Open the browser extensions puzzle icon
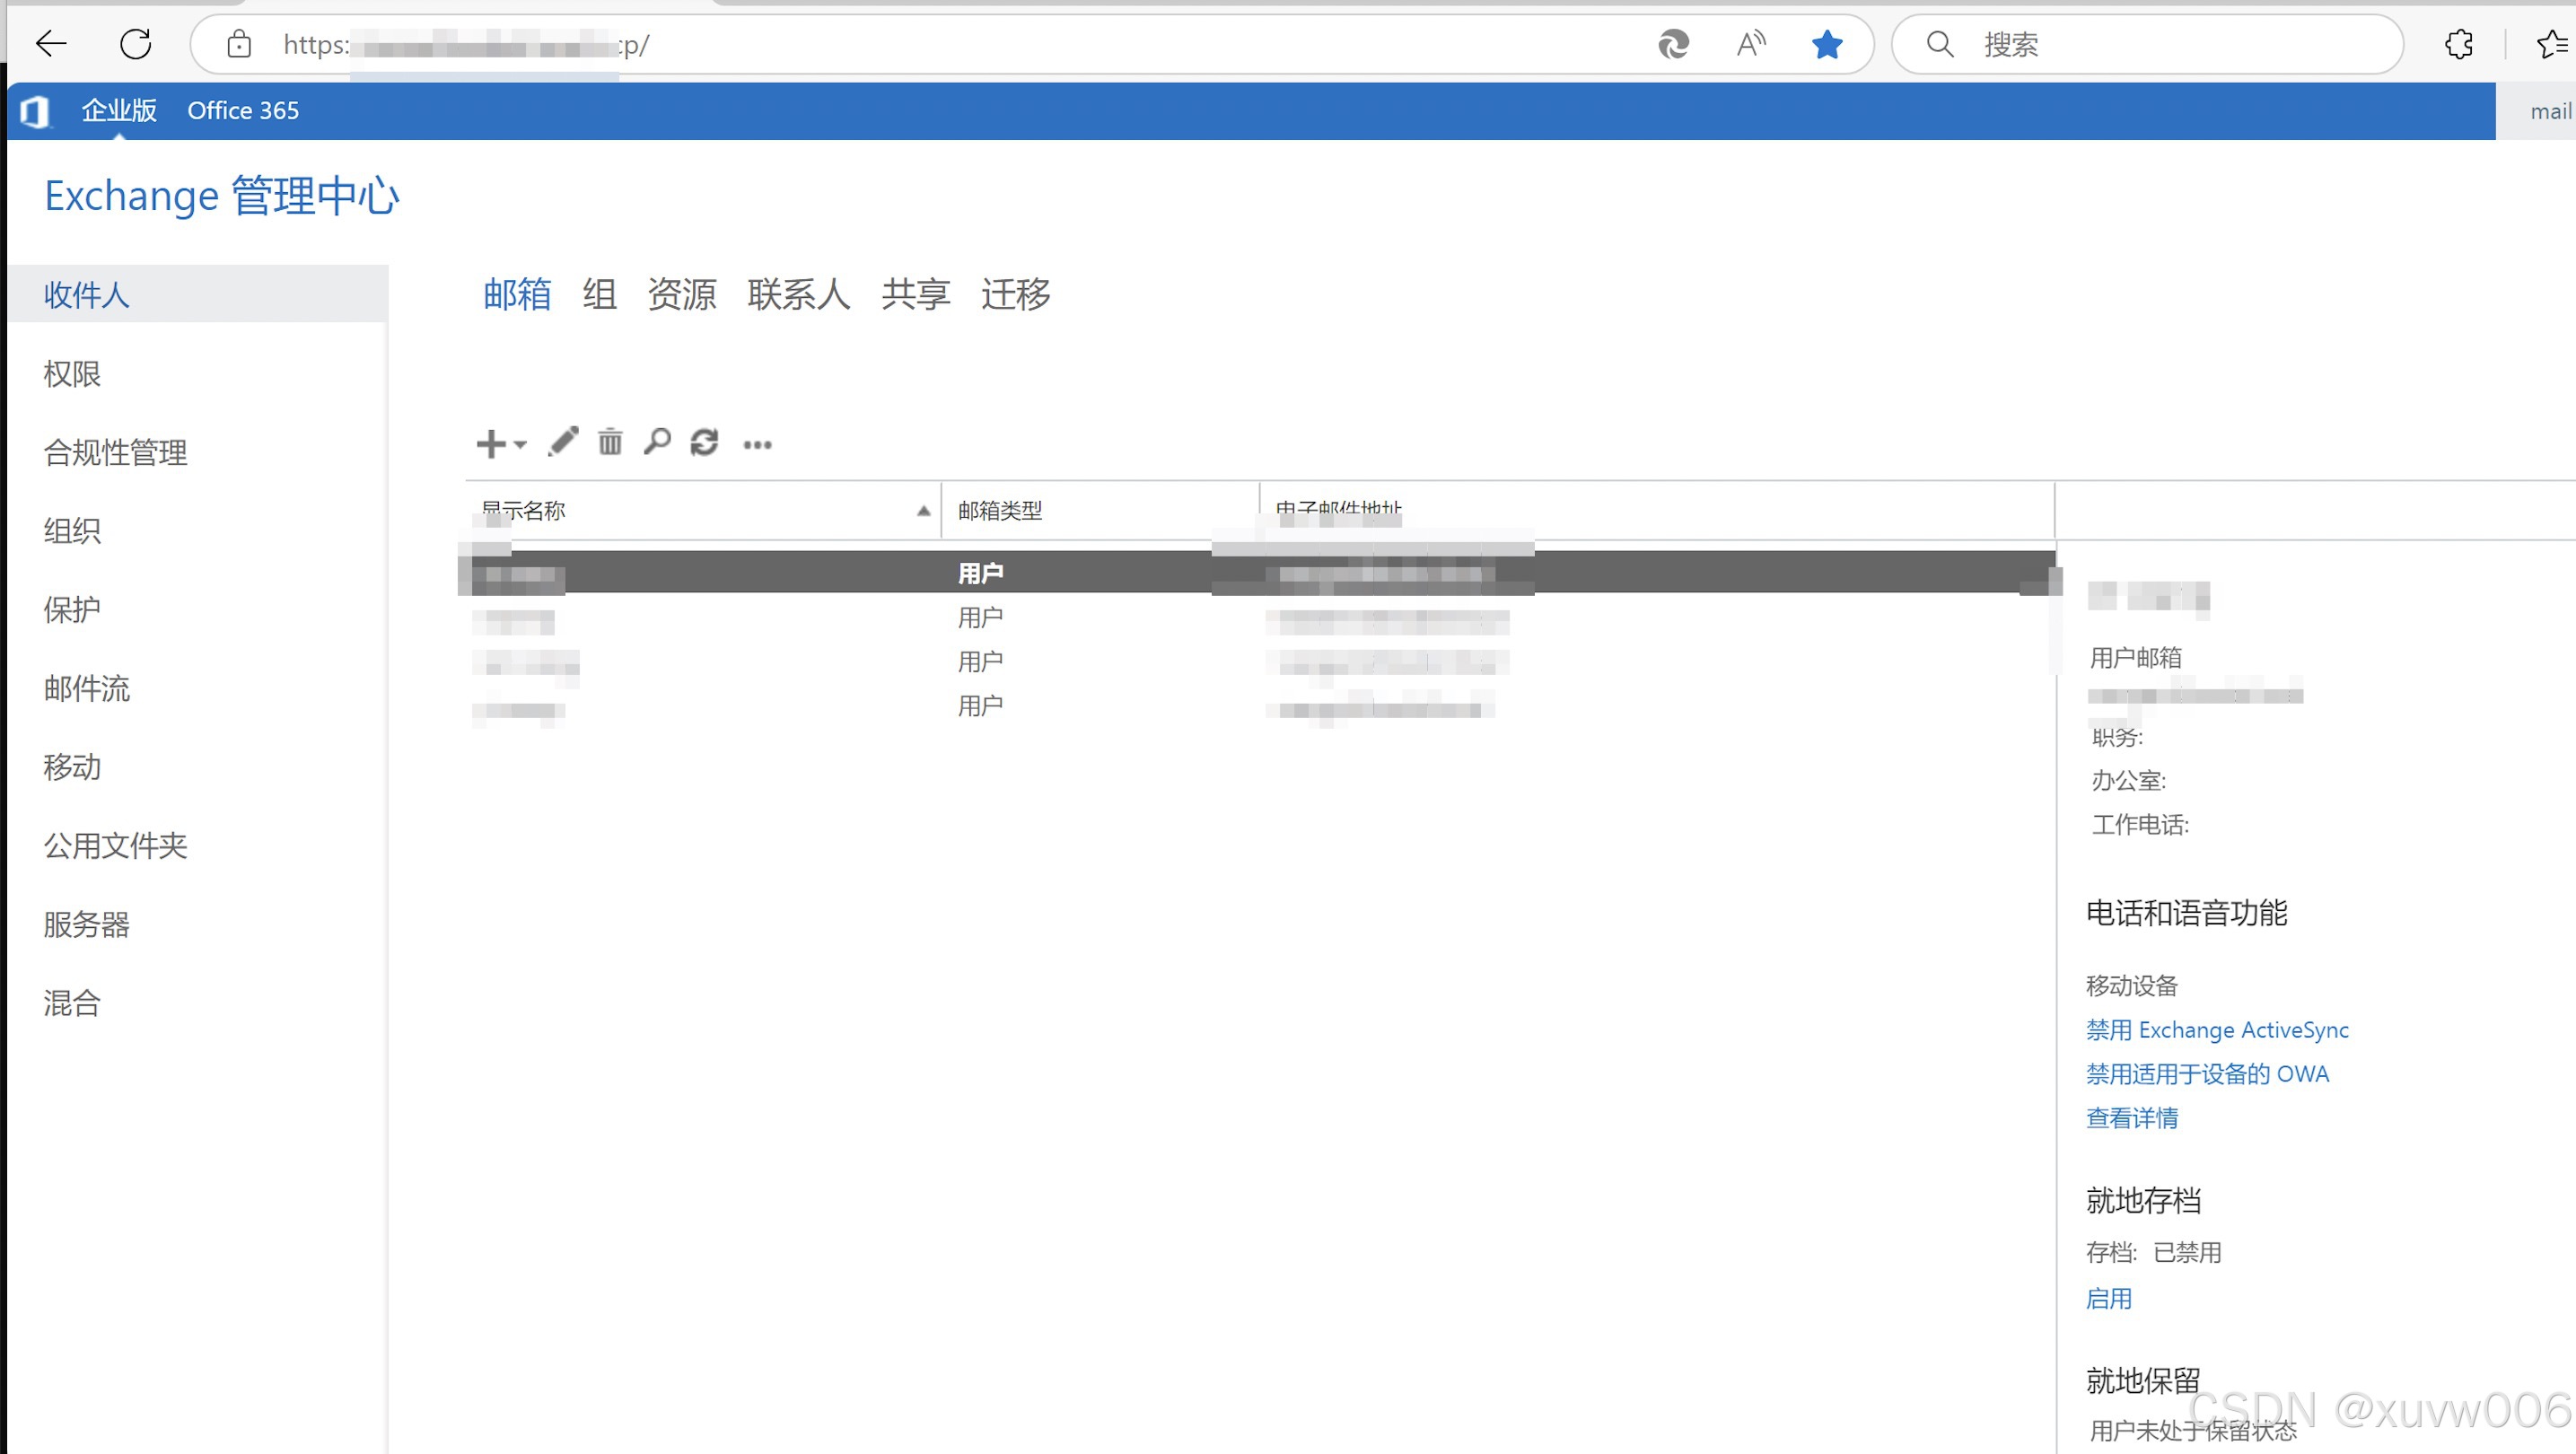 point(2458,44)
